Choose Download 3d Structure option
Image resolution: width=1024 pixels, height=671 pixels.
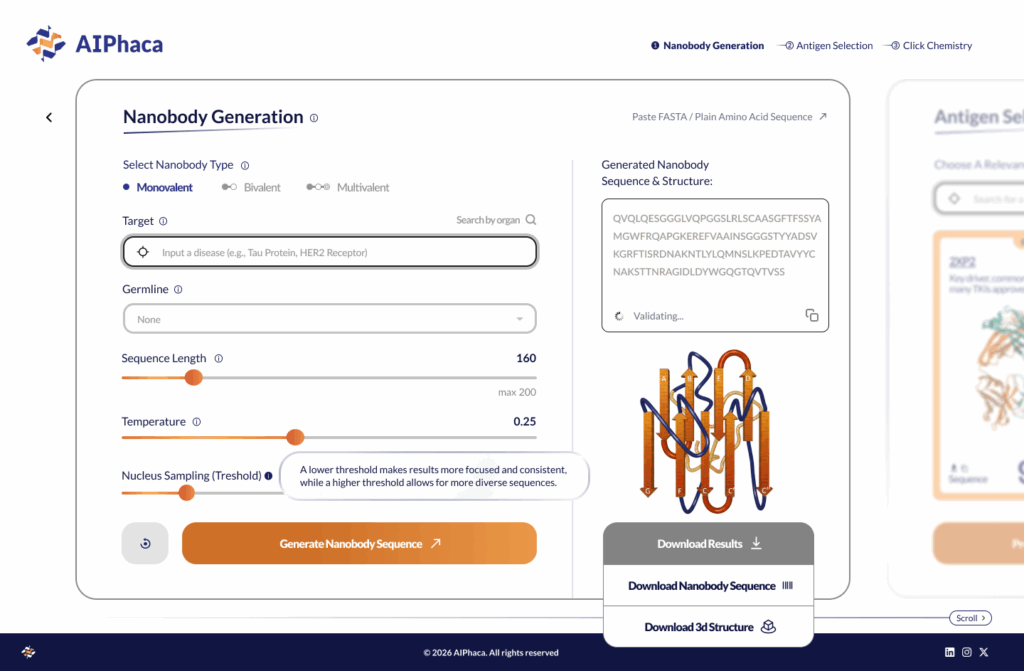[708, 627]
